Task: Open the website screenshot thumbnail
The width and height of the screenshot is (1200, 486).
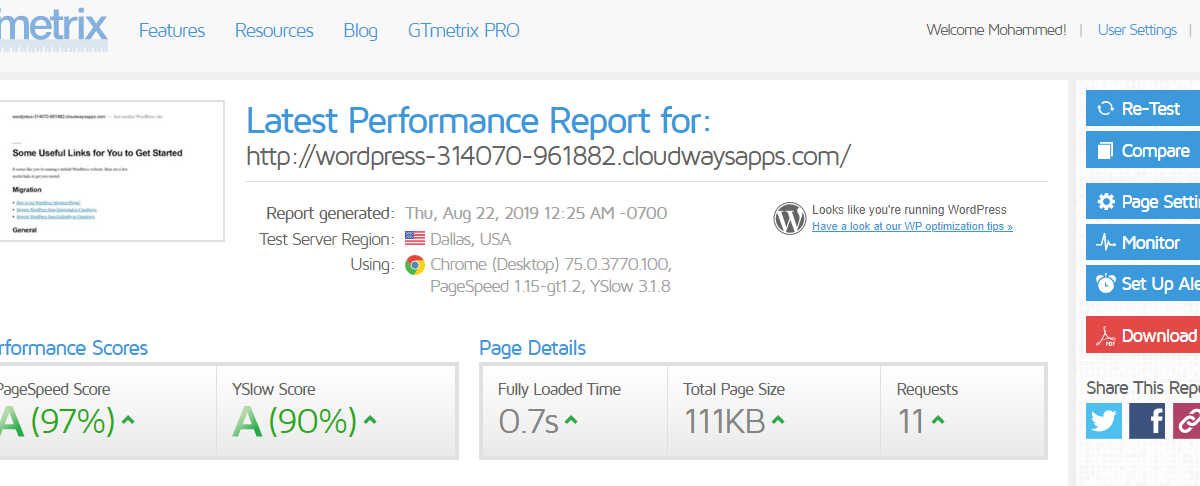Action: click(x=112, y=172)
